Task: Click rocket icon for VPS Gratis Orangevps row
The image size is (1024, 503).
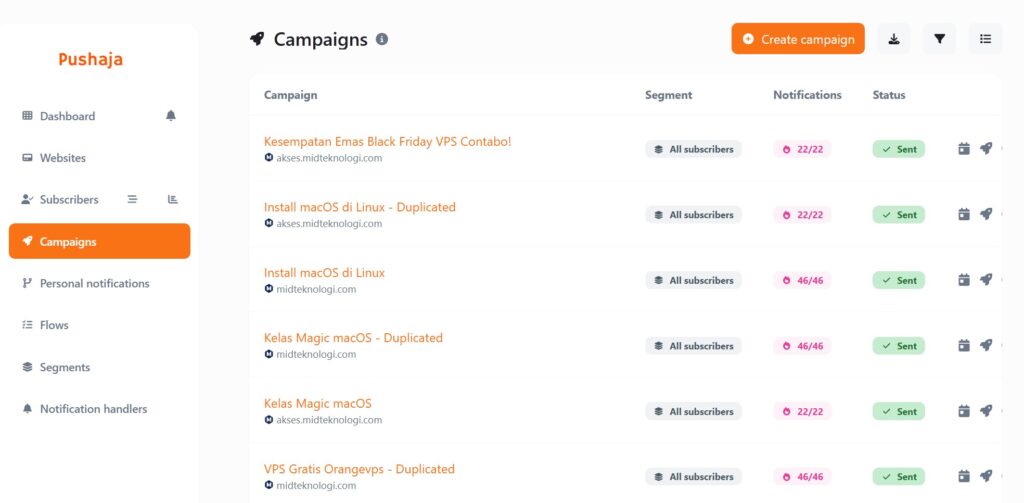Action: pyautogui.click(x=986, y=476)
